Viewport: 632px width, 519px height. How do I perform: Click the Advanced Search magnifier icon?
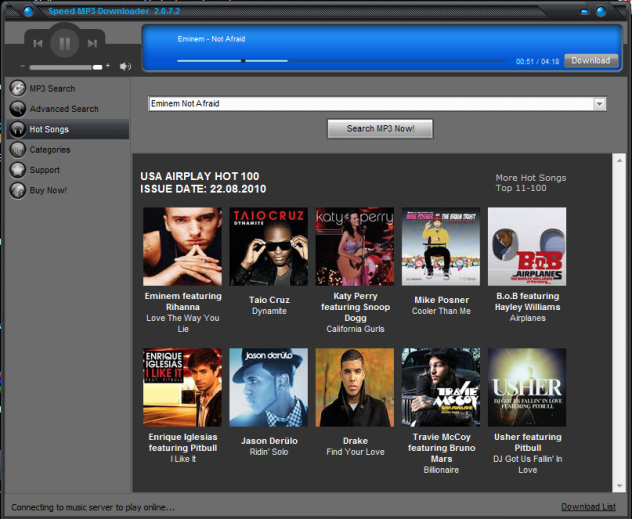point(18,109)
